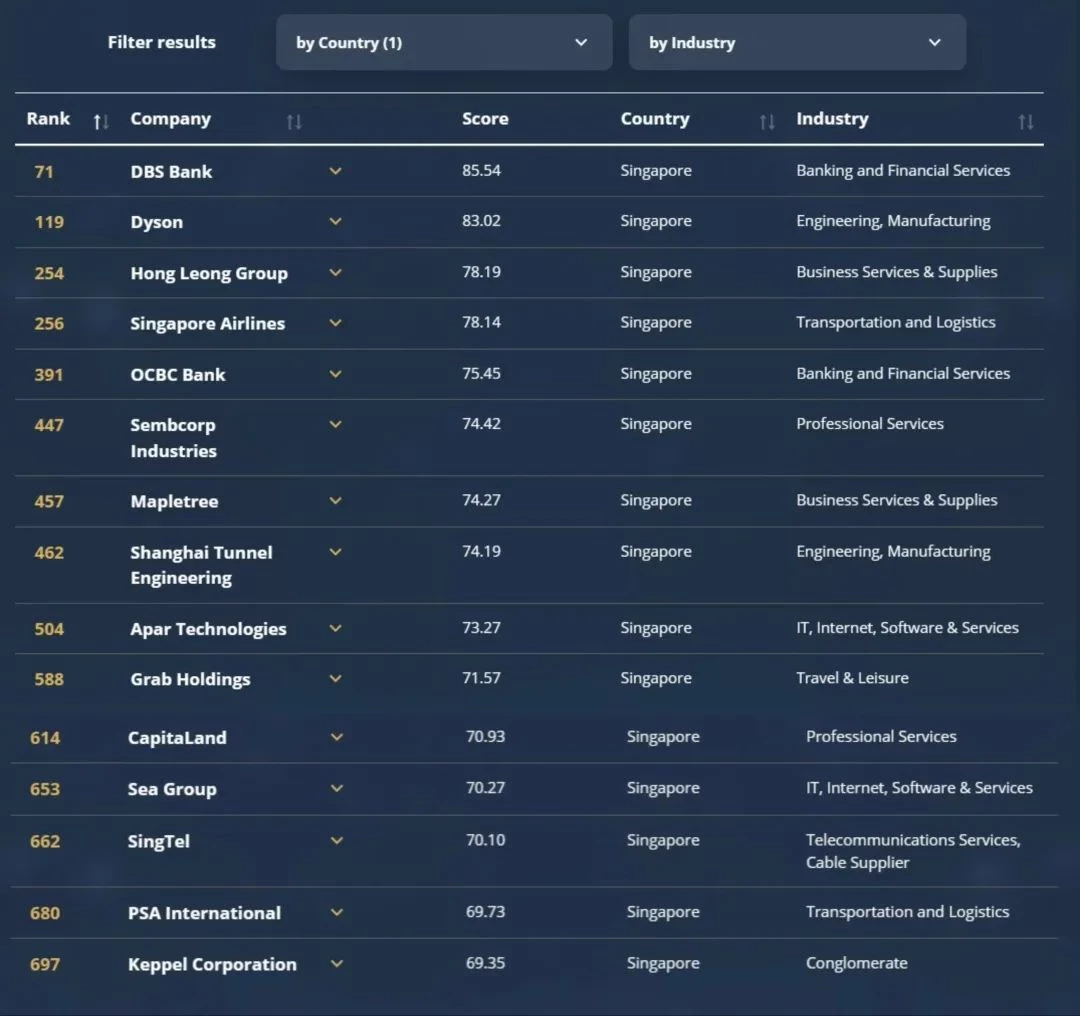The width and height of the screenshot is (1080, 1016).
Task: Click the score 74.42
Action: pos(481,424)
